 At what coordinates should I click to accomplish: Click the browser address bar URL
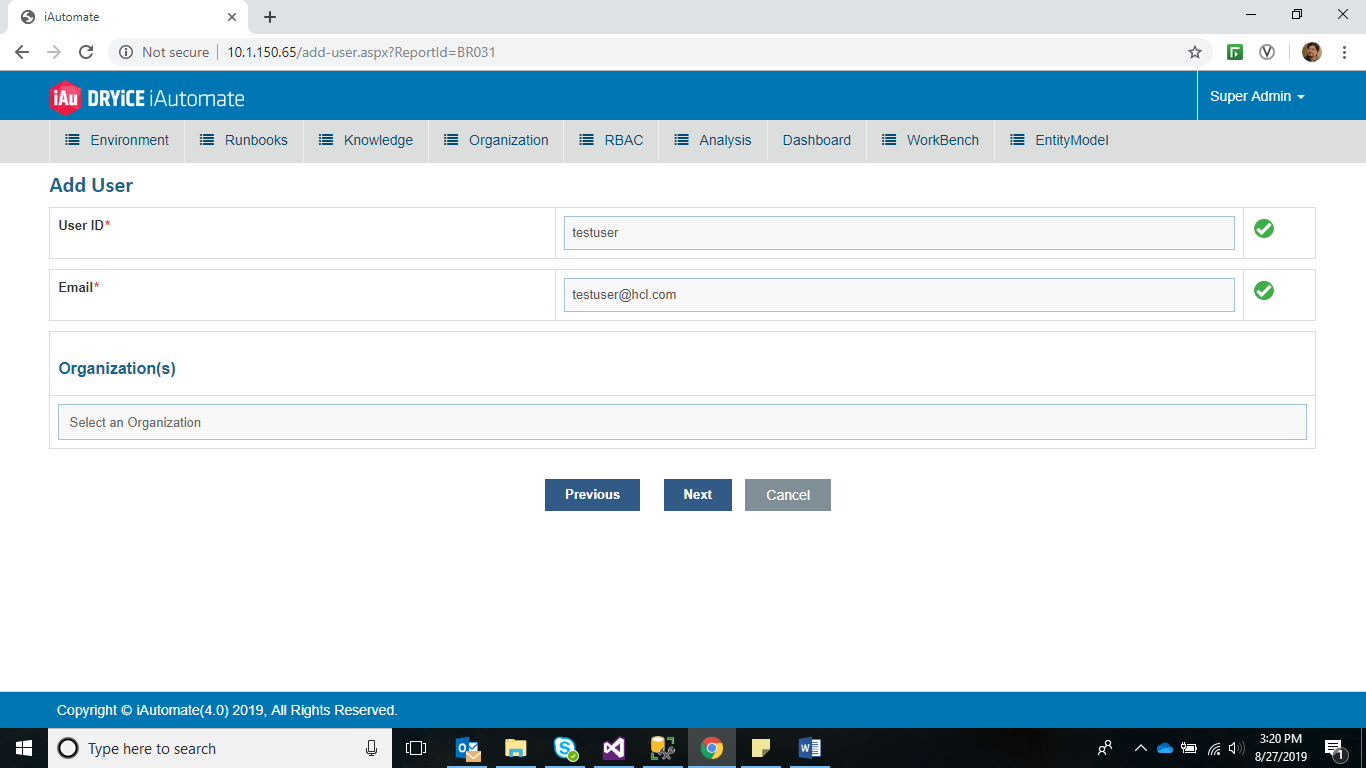(361, 52)
